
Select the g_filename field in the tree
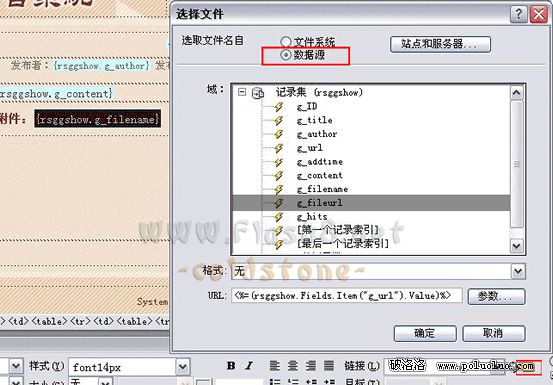click(322, 189)
